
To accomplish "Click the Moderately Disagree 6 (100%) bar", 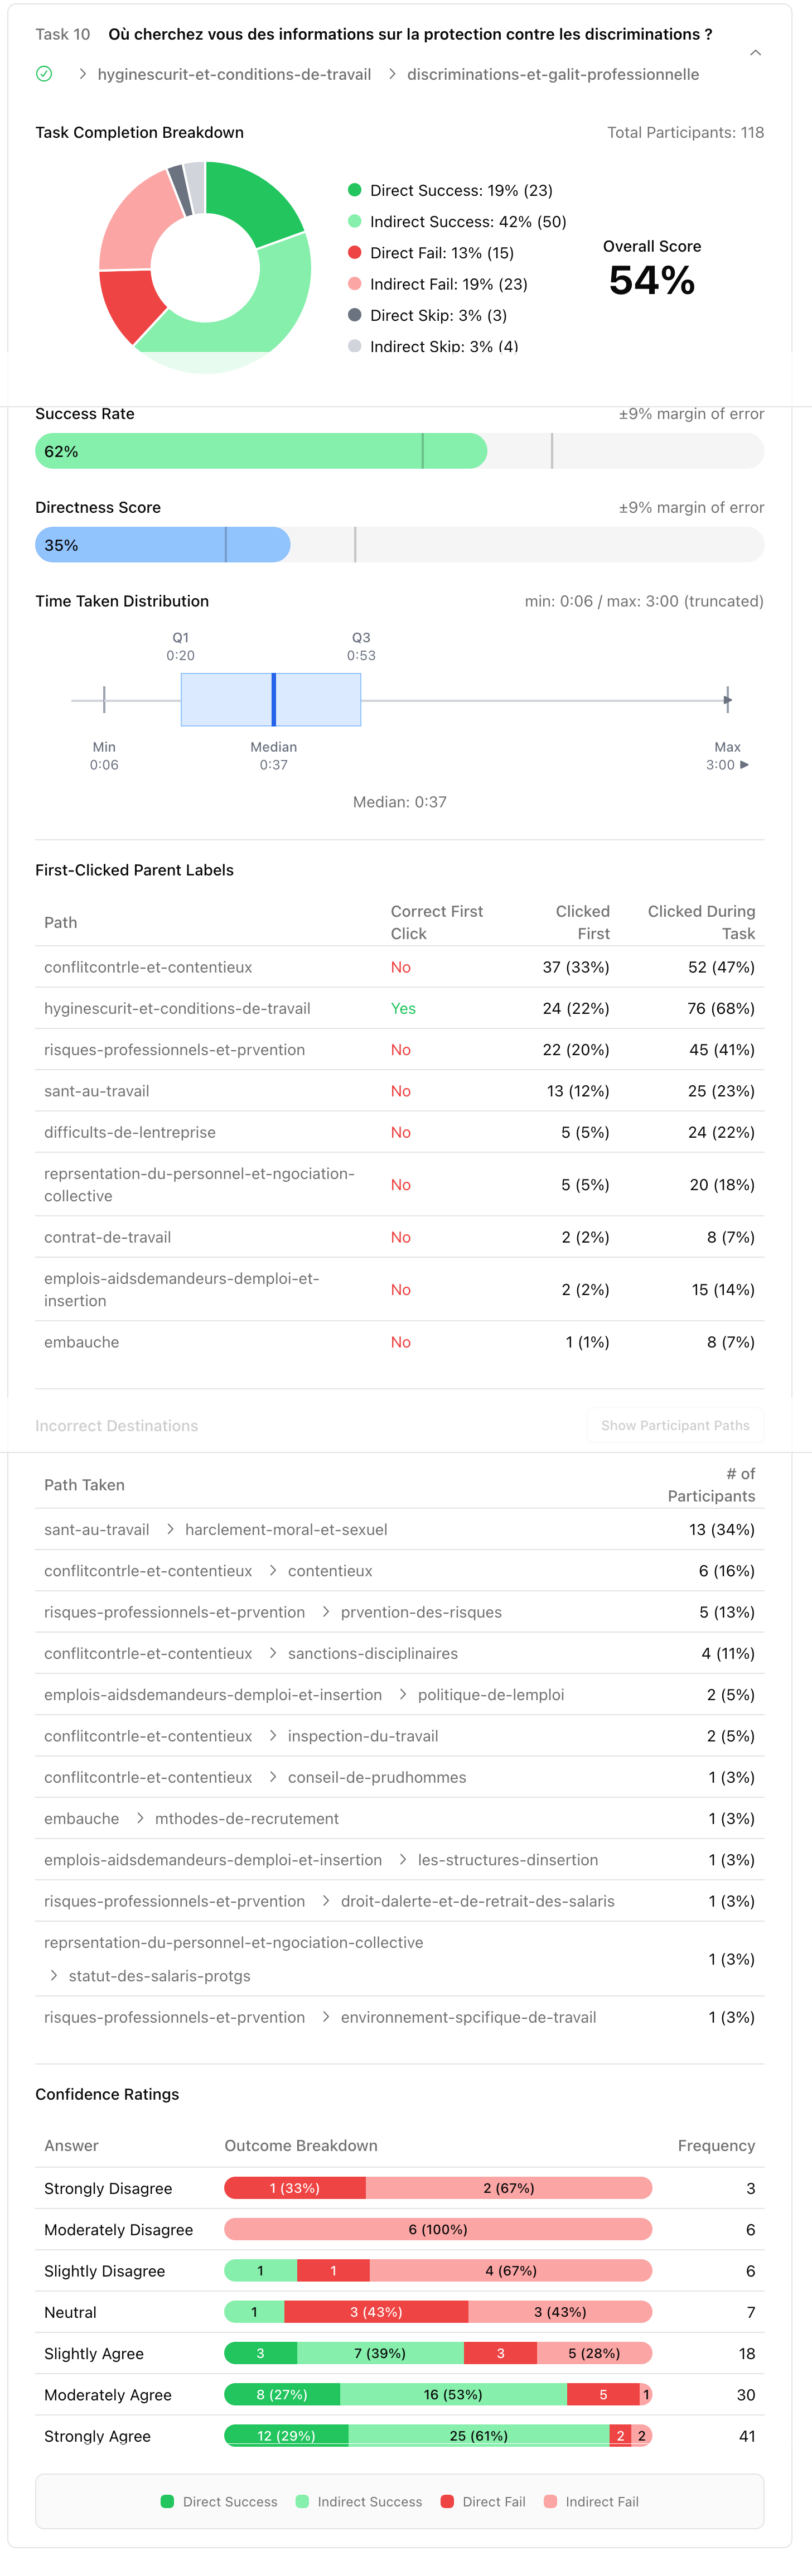I will pyautogui.click(x=437, y=2229).
